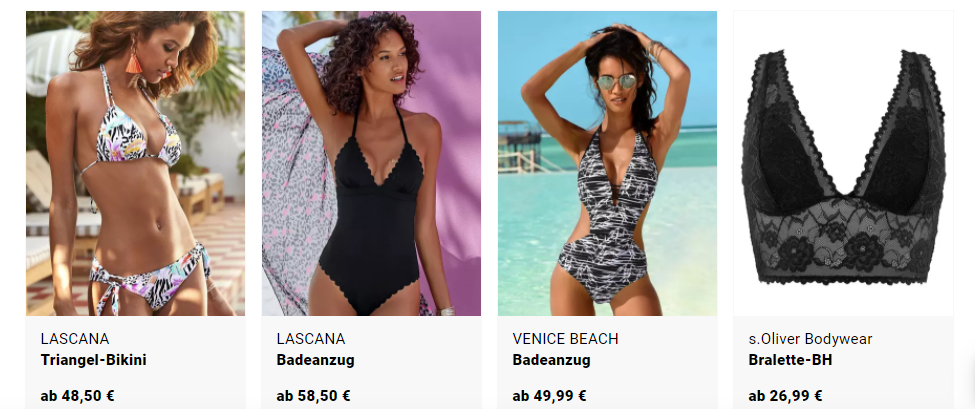Click the price ab 26,99 €
Screen dimensions: 975x409
785,396
